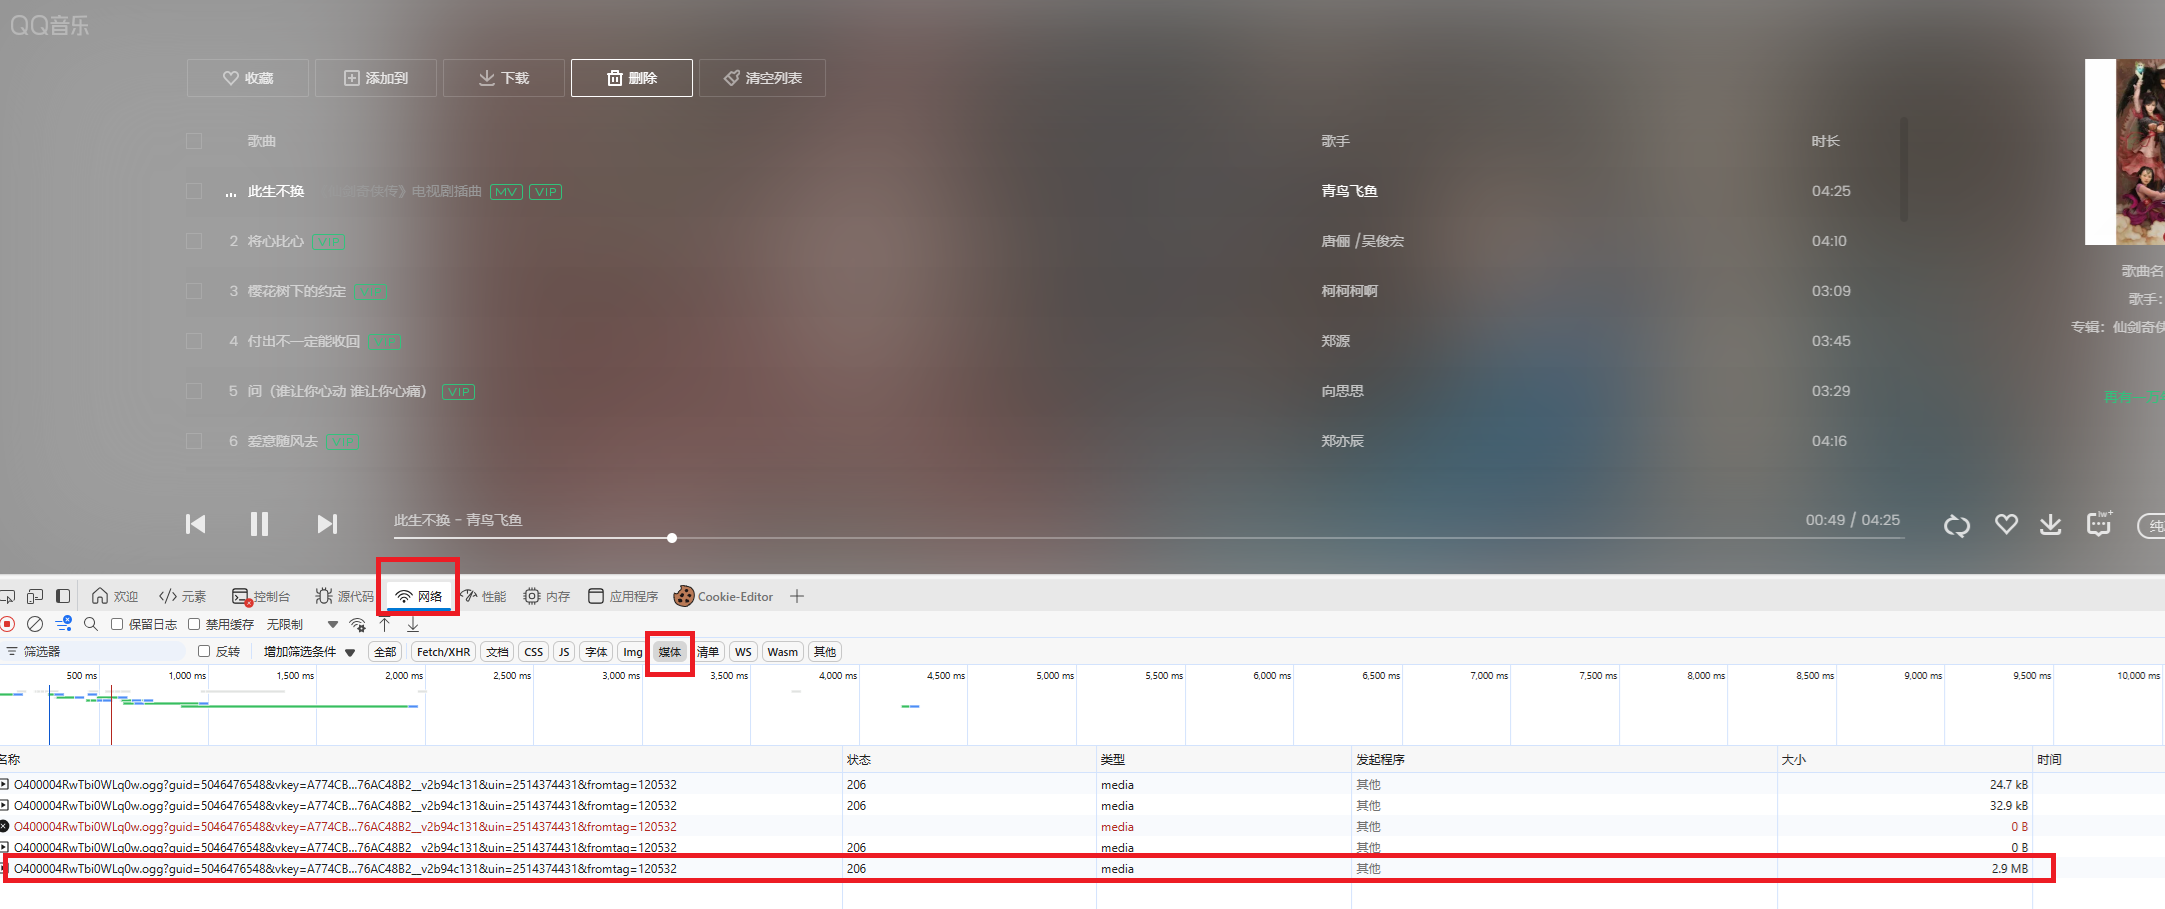Click the song progress slider handle
The height and width of the screenshot is (909, 2165).
click(x=672, y=538)
